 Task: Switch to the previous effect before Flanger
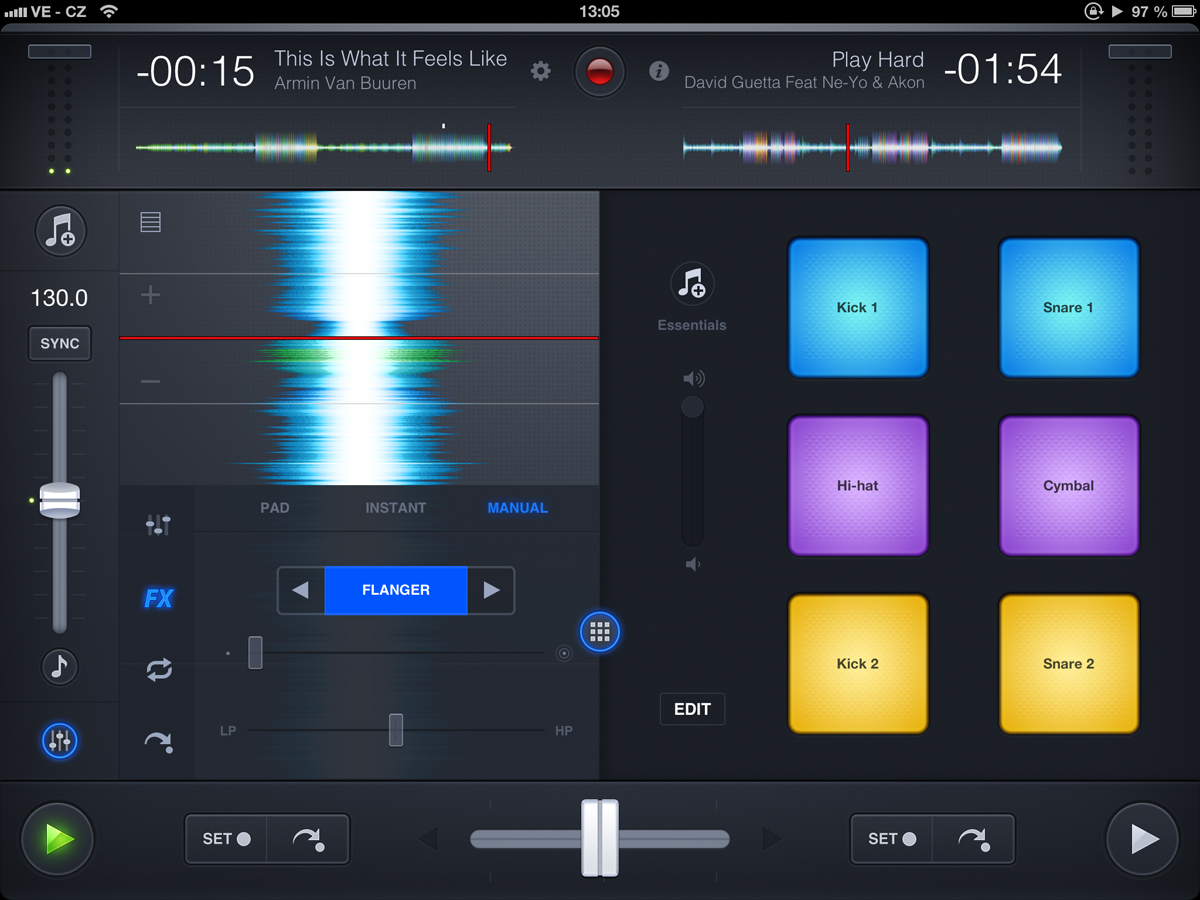click(x=301, y=590)
